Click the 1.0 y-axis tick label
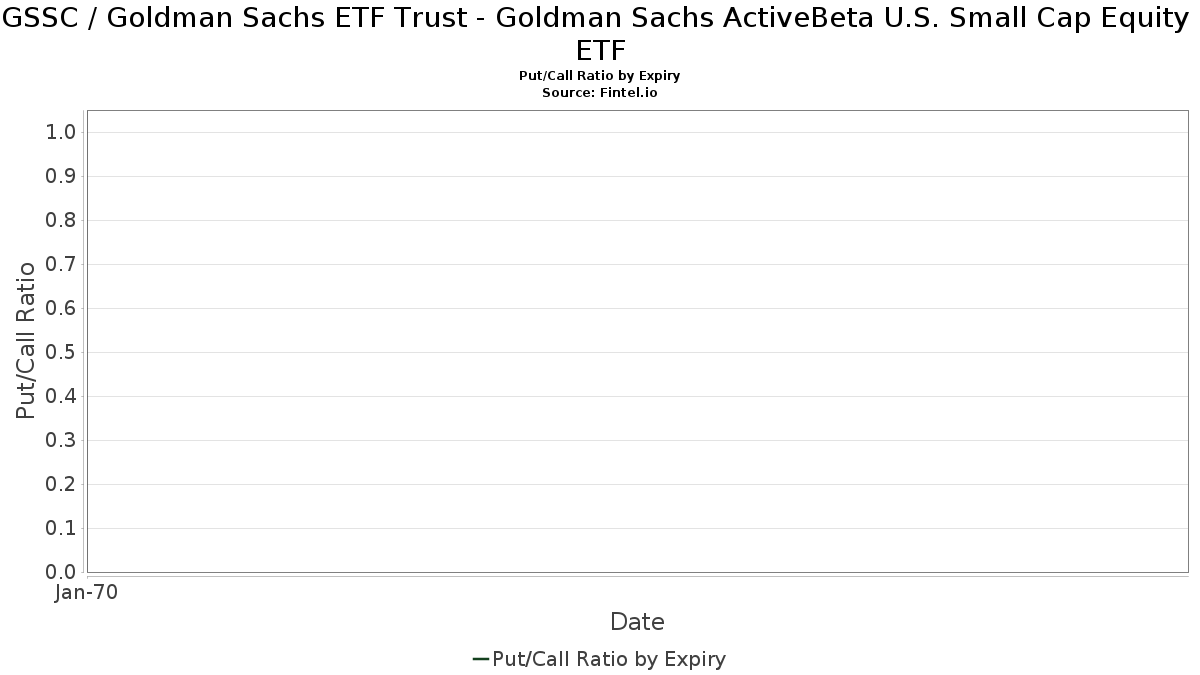1200x675 pixels. pyautogui.click(x=61, y=133)
